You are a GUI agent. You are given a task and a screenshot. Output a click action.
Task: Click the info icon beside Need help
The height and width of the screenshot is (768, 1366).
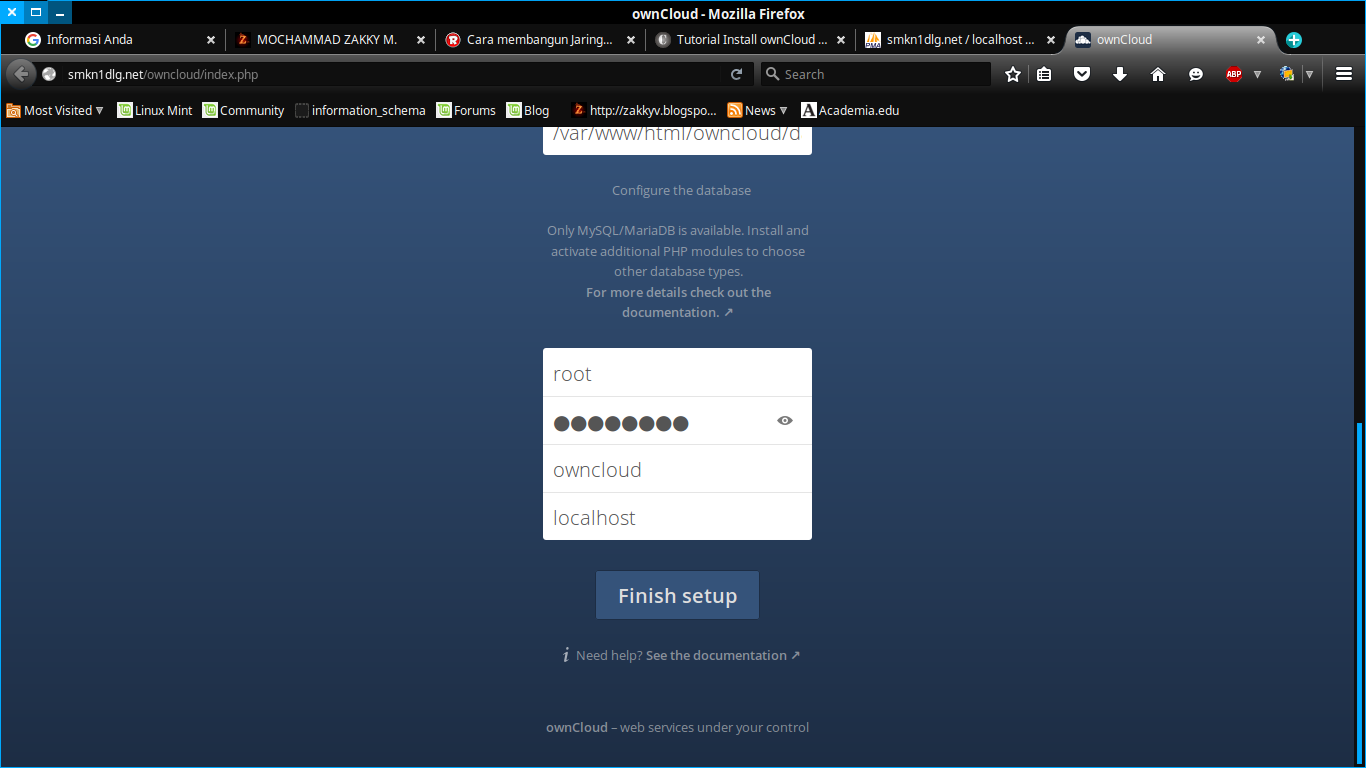click(566, 656)
